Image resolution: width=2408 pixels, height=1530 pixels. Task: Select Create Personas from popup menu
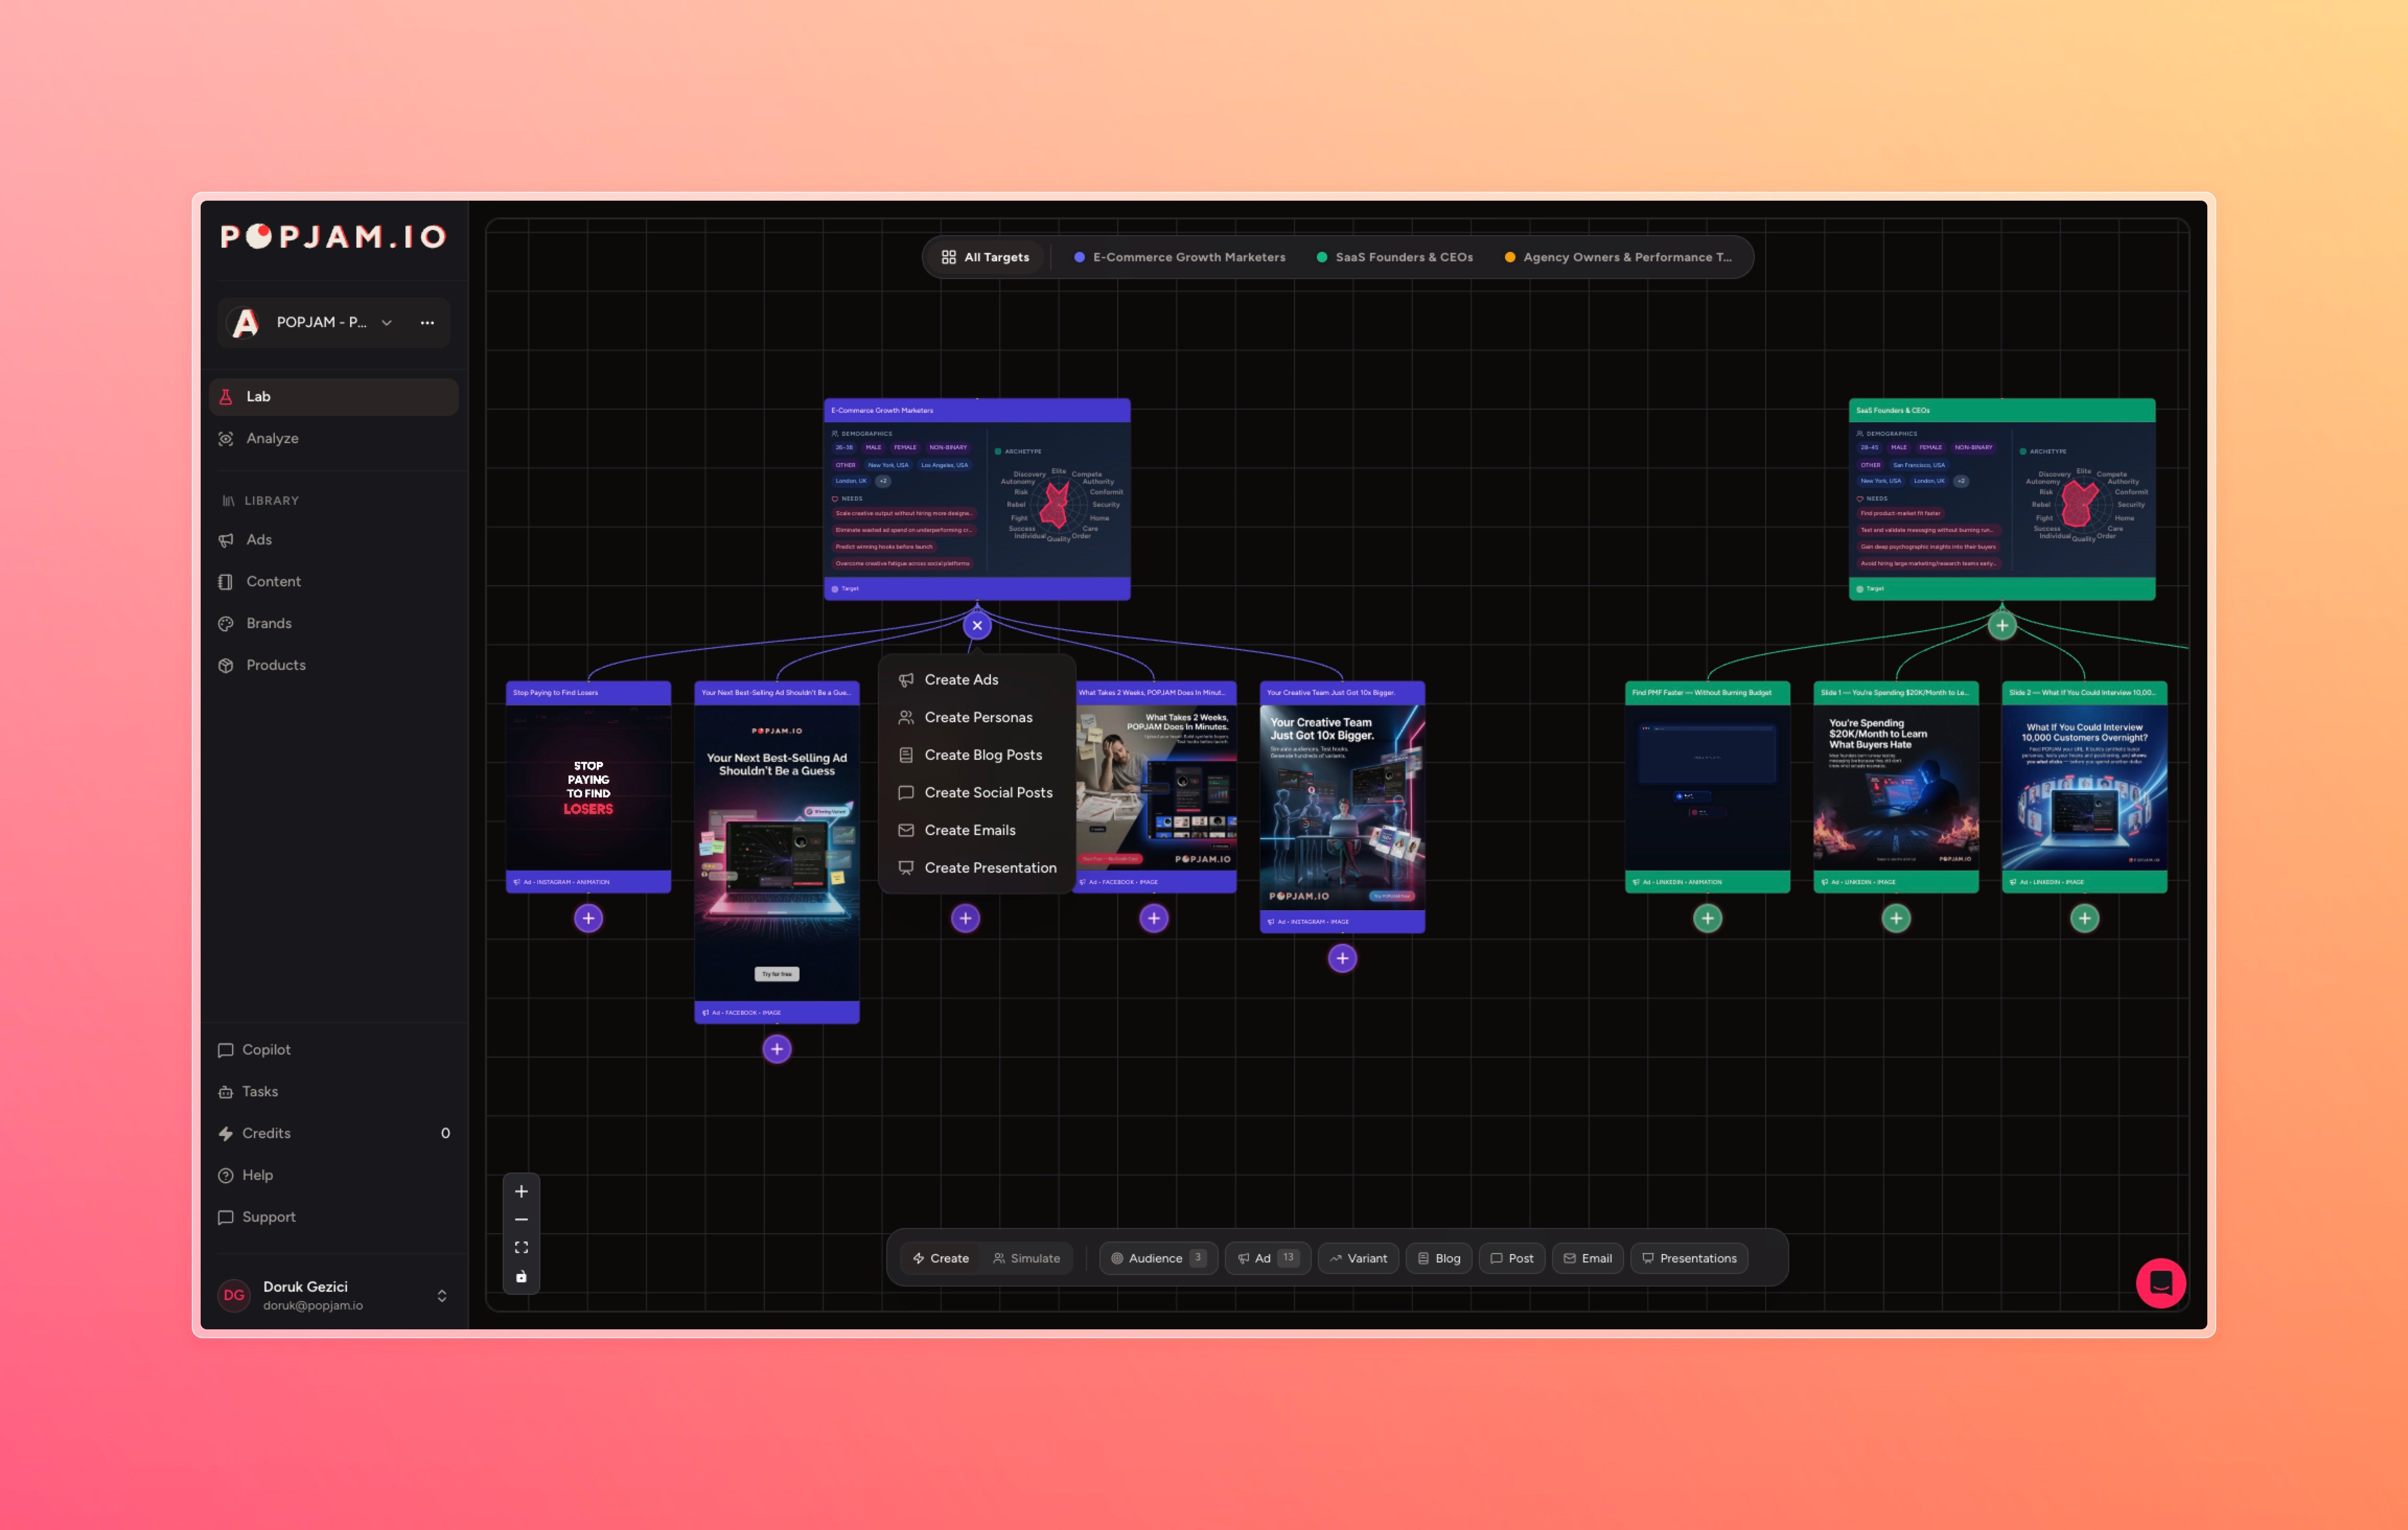(977, 717)
